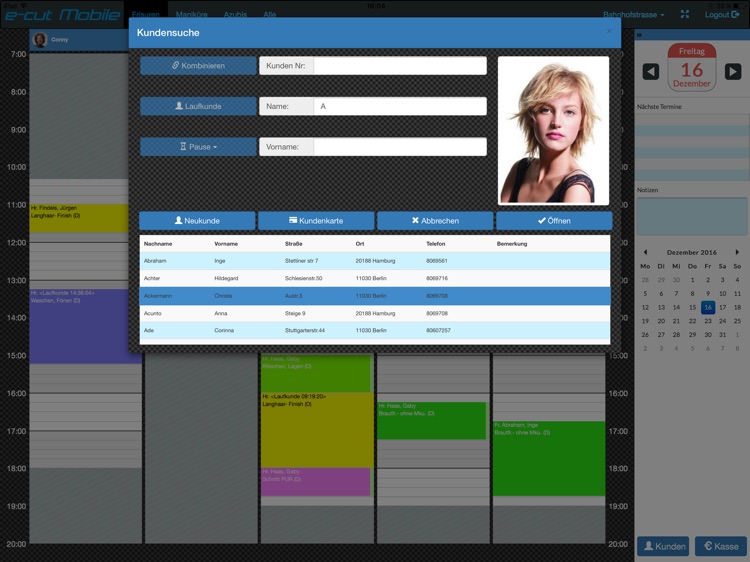This screenshot has width=750, height=562.
Task: Go to next day arrow
Action: (733, 72)
